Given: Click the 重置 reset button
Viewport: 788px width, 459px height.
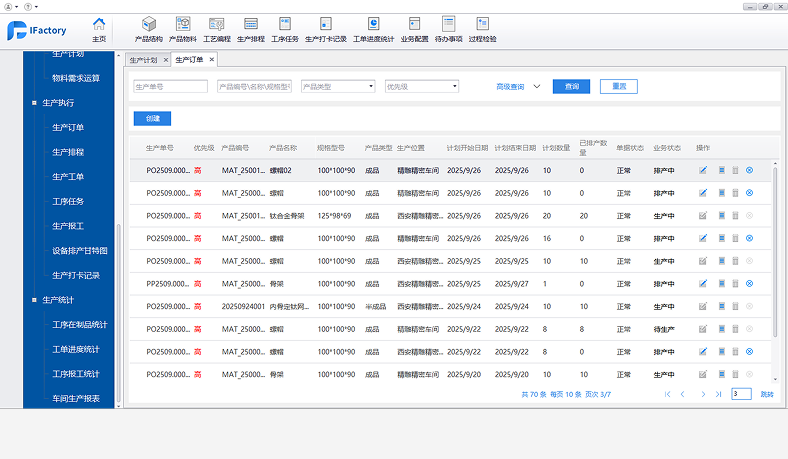Looking at the screenshot, I should 619,86.
